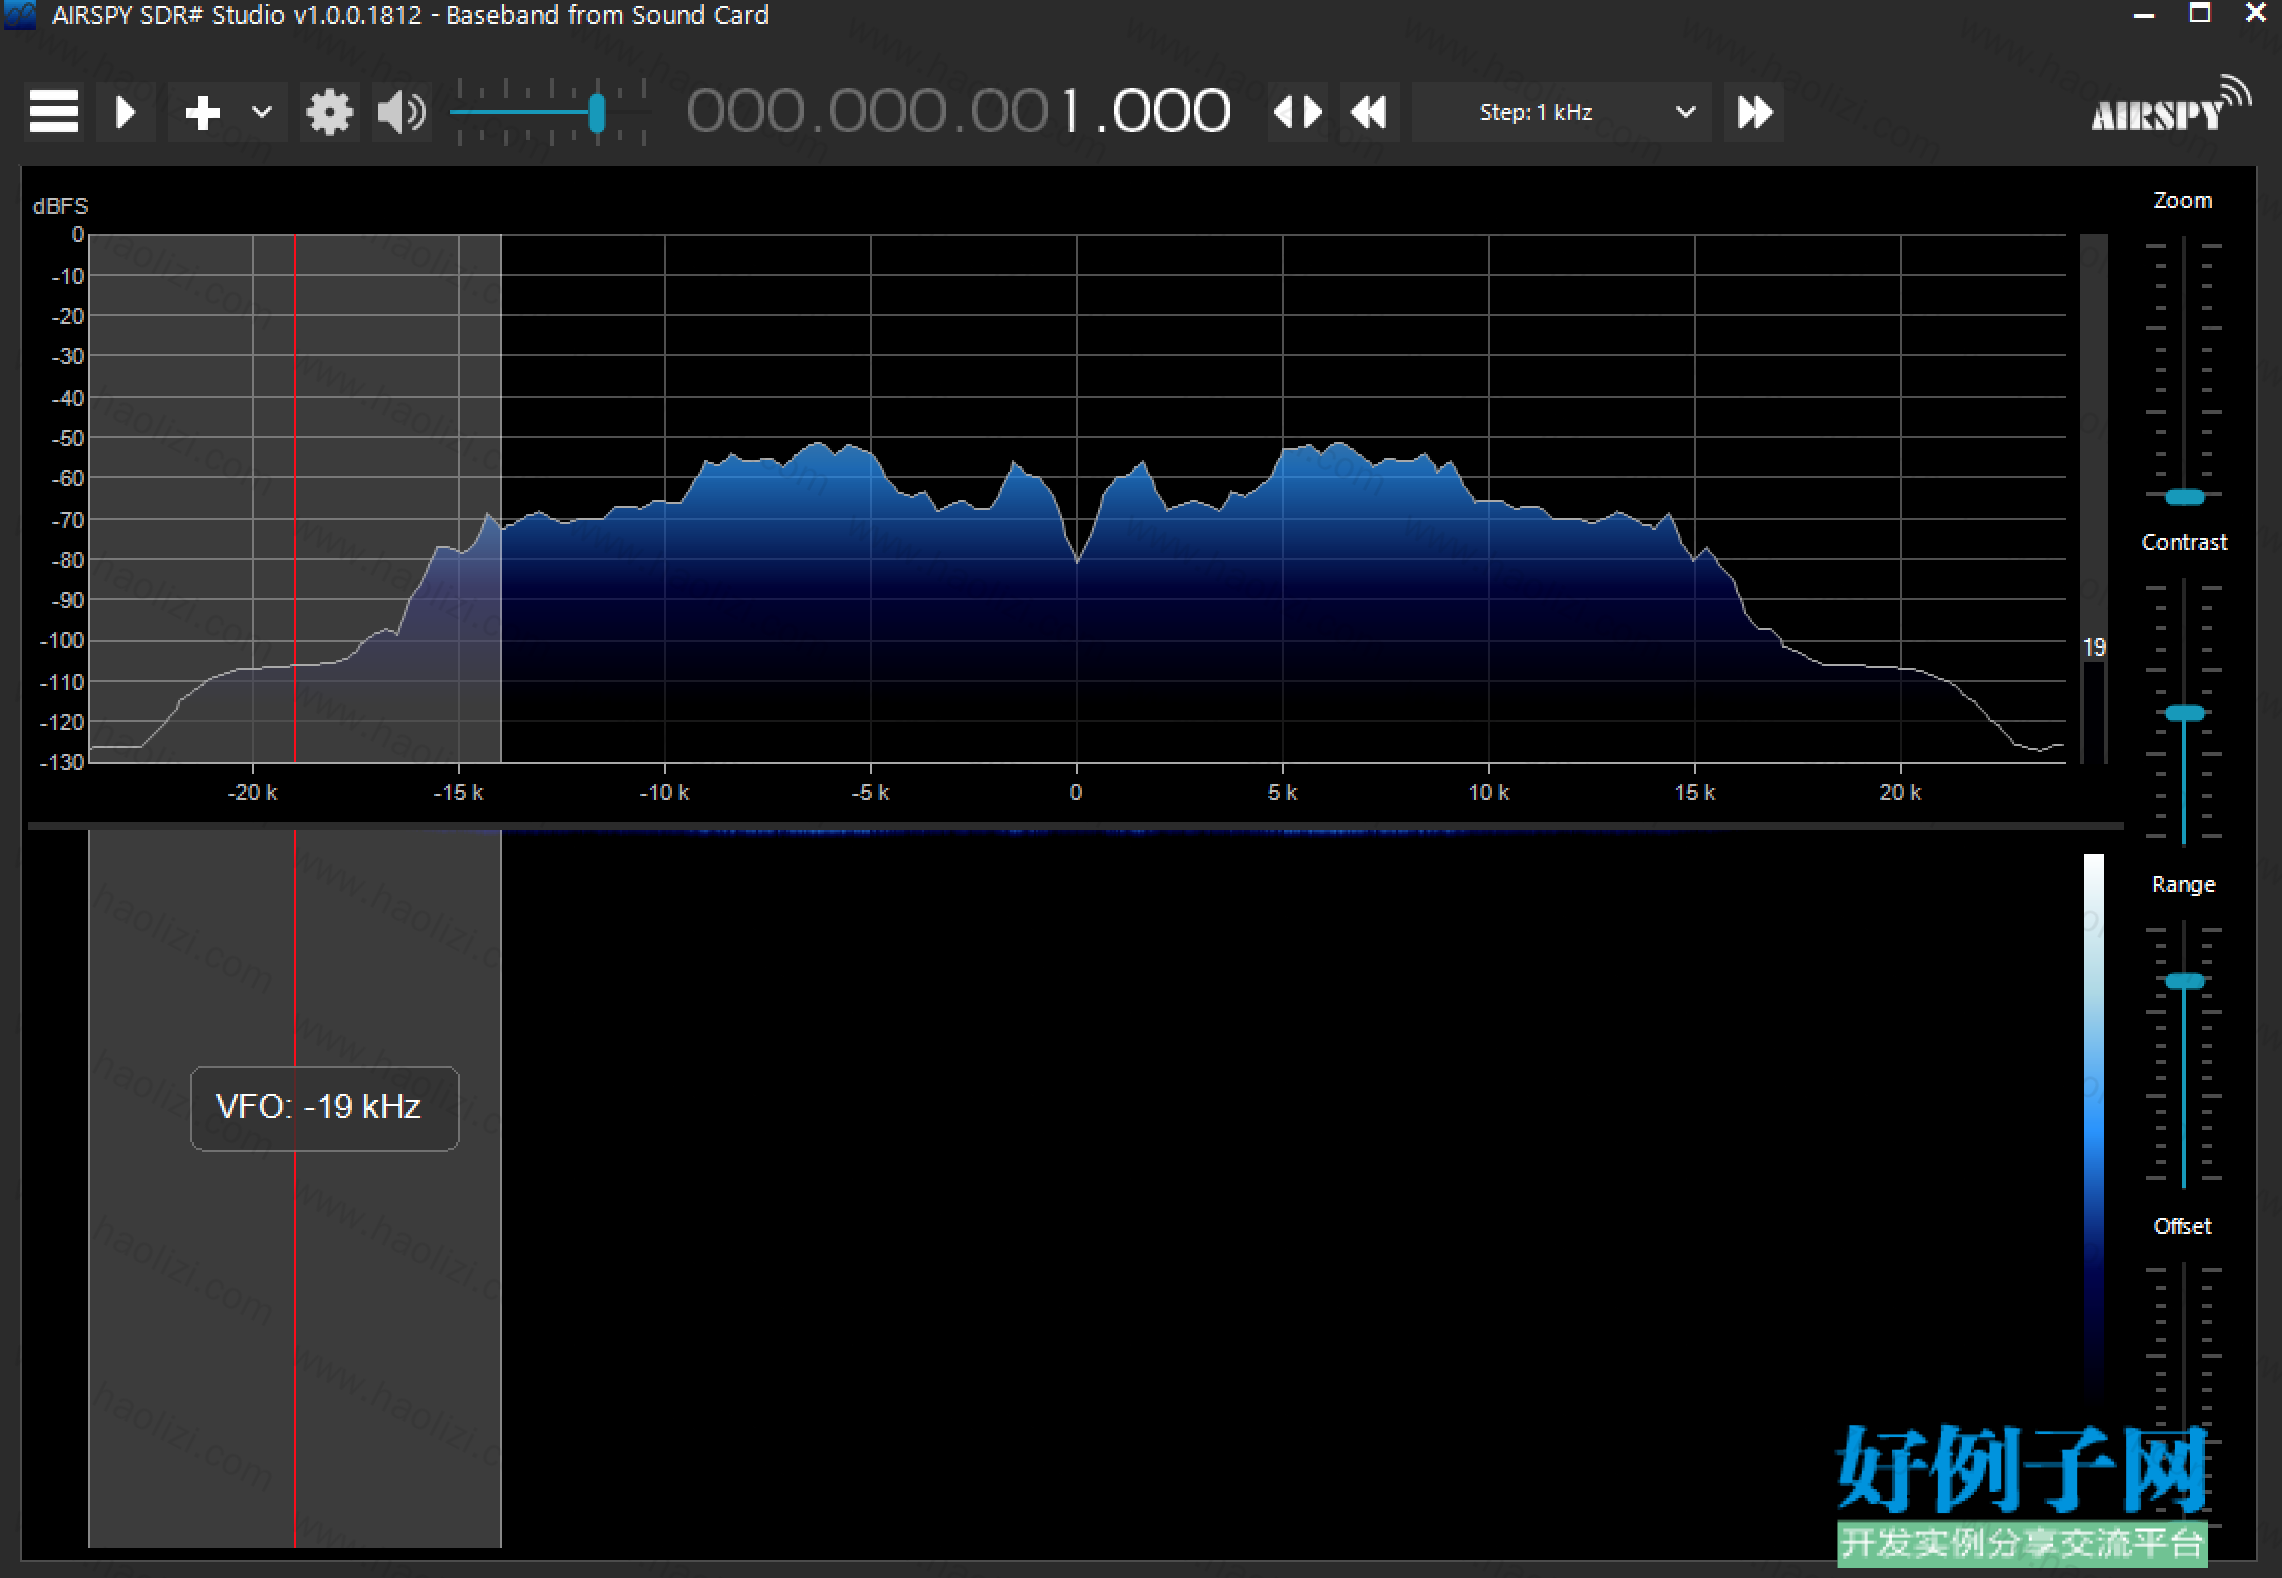This screenshot has height=1578, width=2282.
Task: Open the hamburger main menu
Action: click(x=54, y=112)
